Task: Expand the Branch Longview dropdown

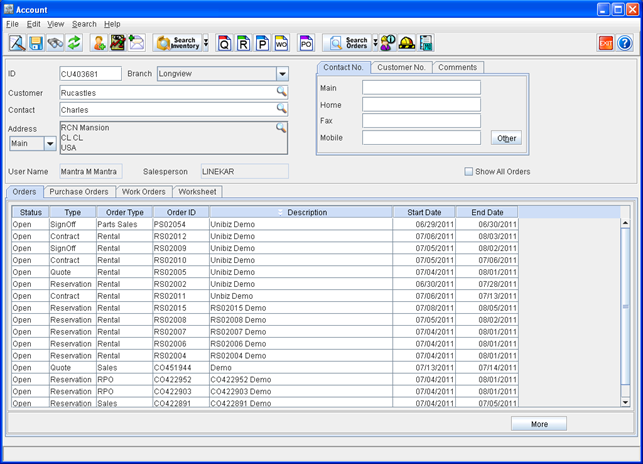Action: point(282,74)
